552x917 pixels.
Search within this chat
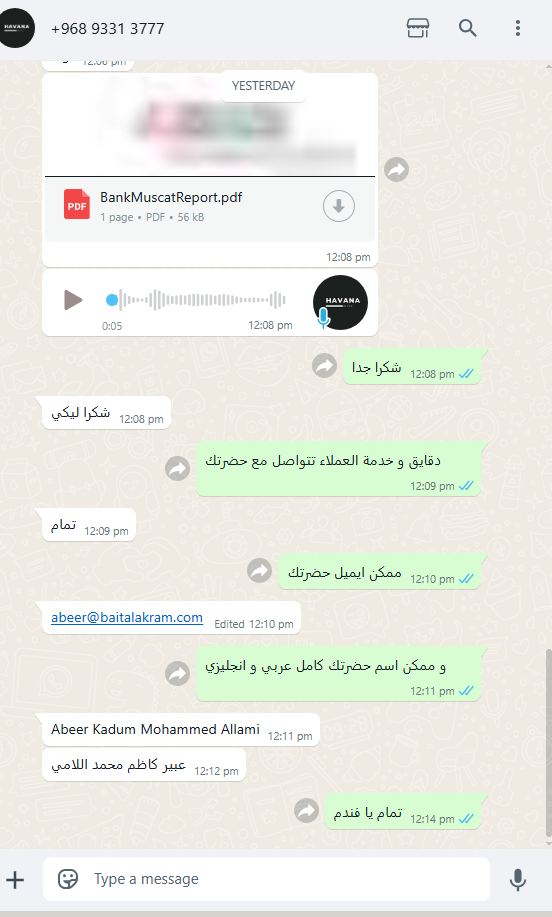pos(467,28)
